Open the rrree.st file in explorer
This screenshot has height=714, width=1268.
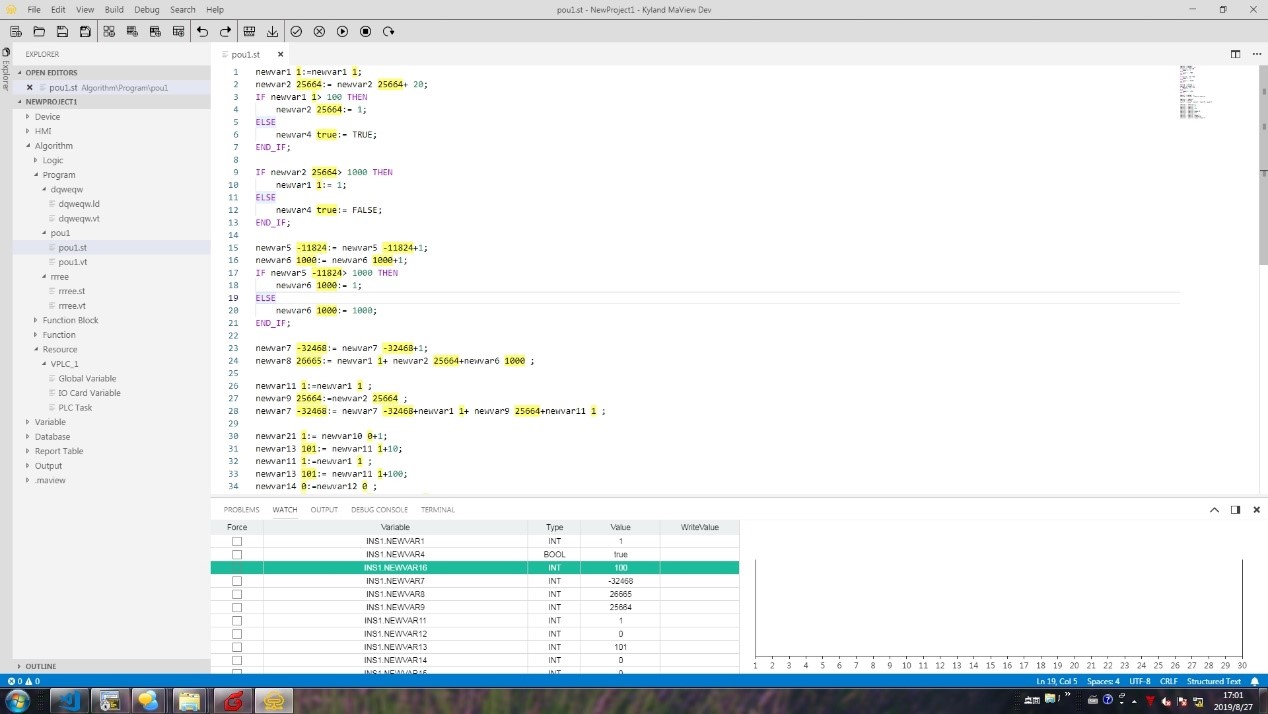[x=71, y=291]
